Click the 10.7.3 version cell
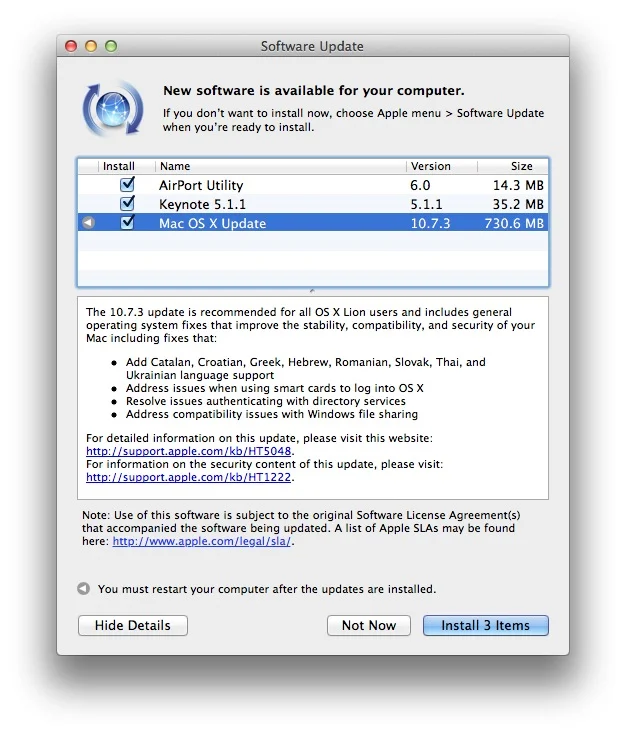Screen dimensions: 626x734 tap(430, 224)
